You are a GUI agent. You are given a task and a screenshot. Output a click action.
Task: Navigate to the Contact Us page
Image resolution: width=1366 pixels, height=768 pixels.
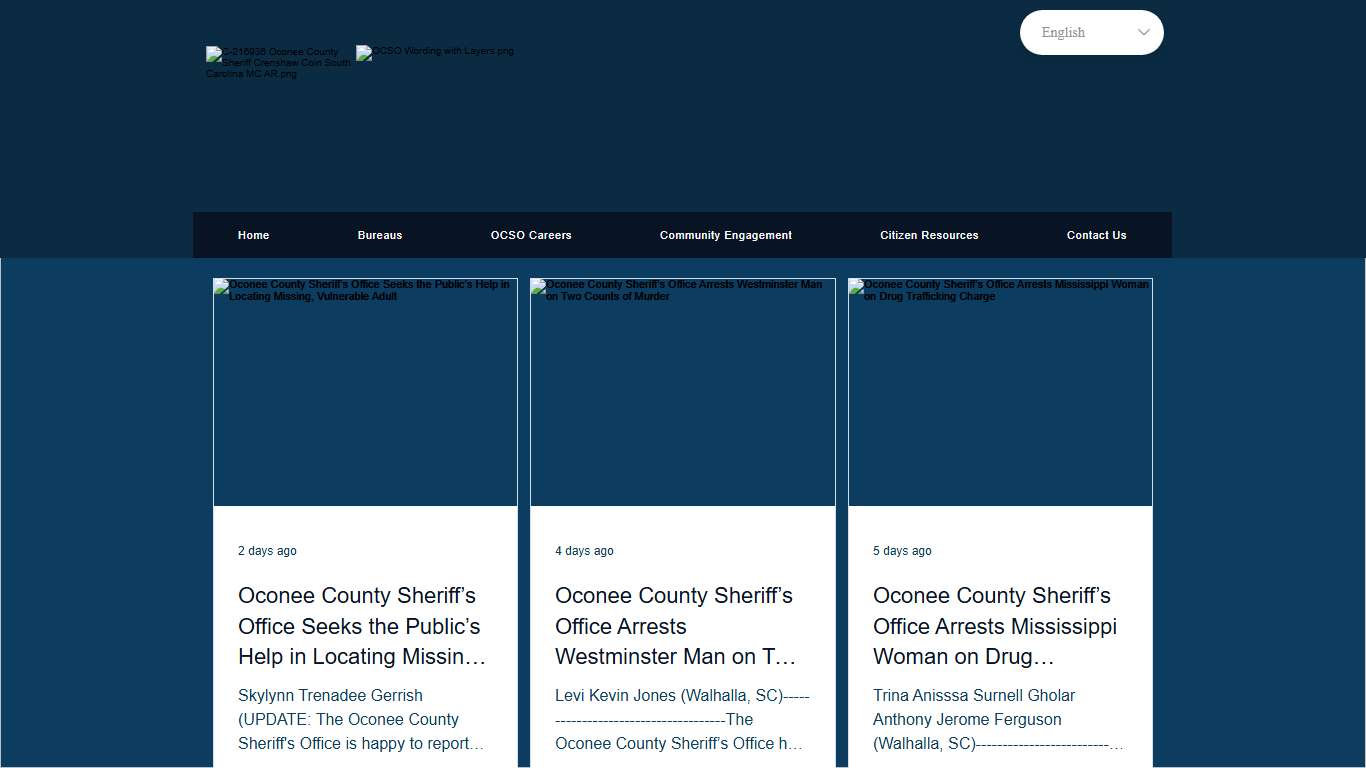[x=1096, y=235]
